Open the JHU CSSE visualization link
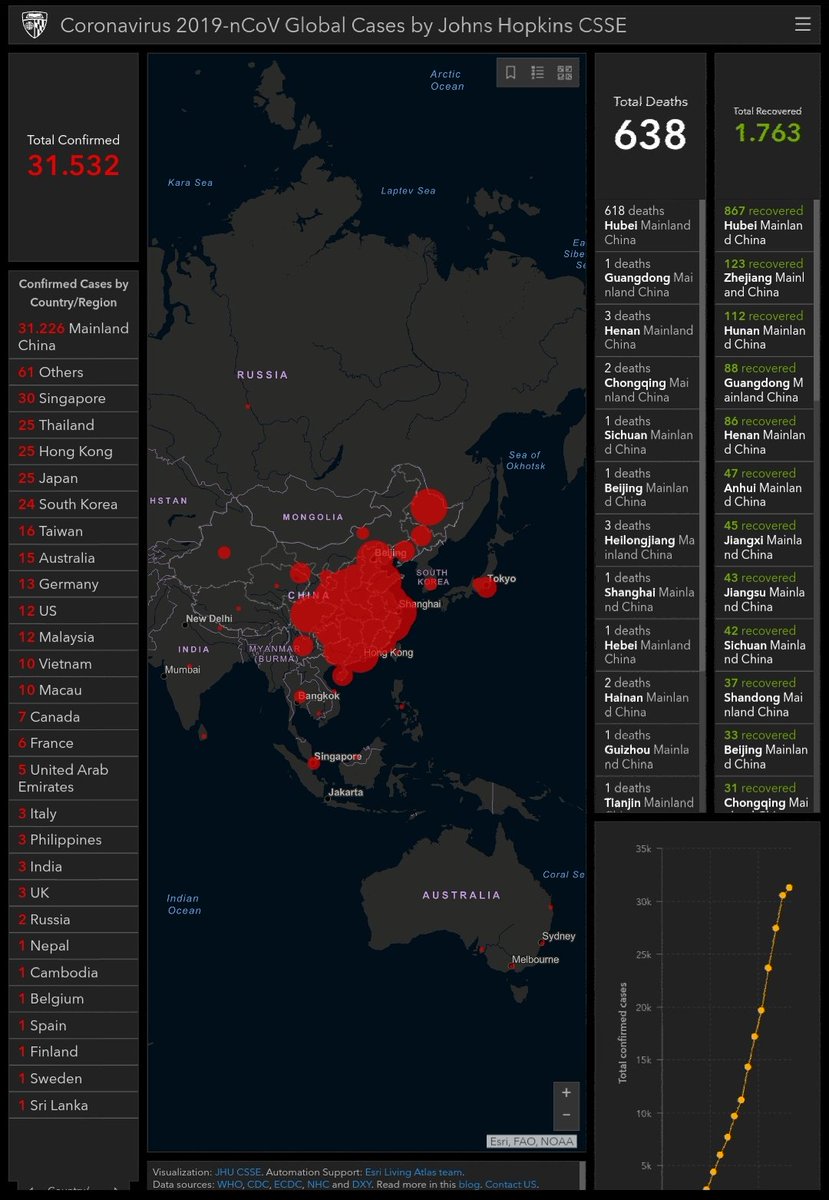Screen dimensions: 829x1200 pyautogui.click(x=240, y=1171)
